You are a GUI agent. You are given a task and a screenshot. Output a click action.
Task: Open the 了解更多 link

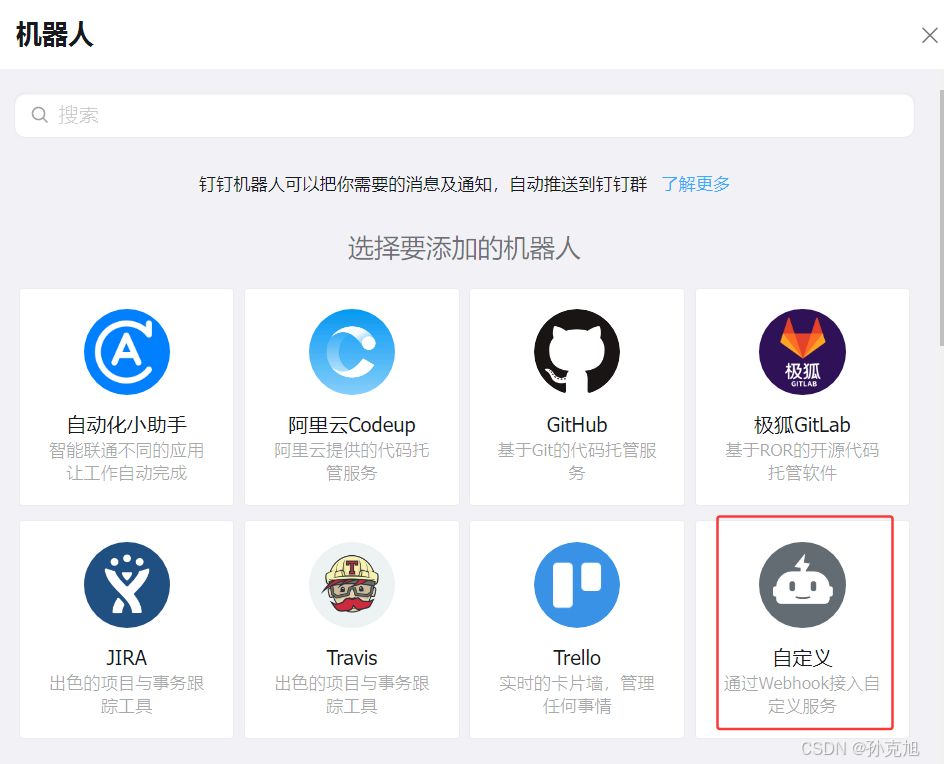pyautogui.click(x=695, y=184)
